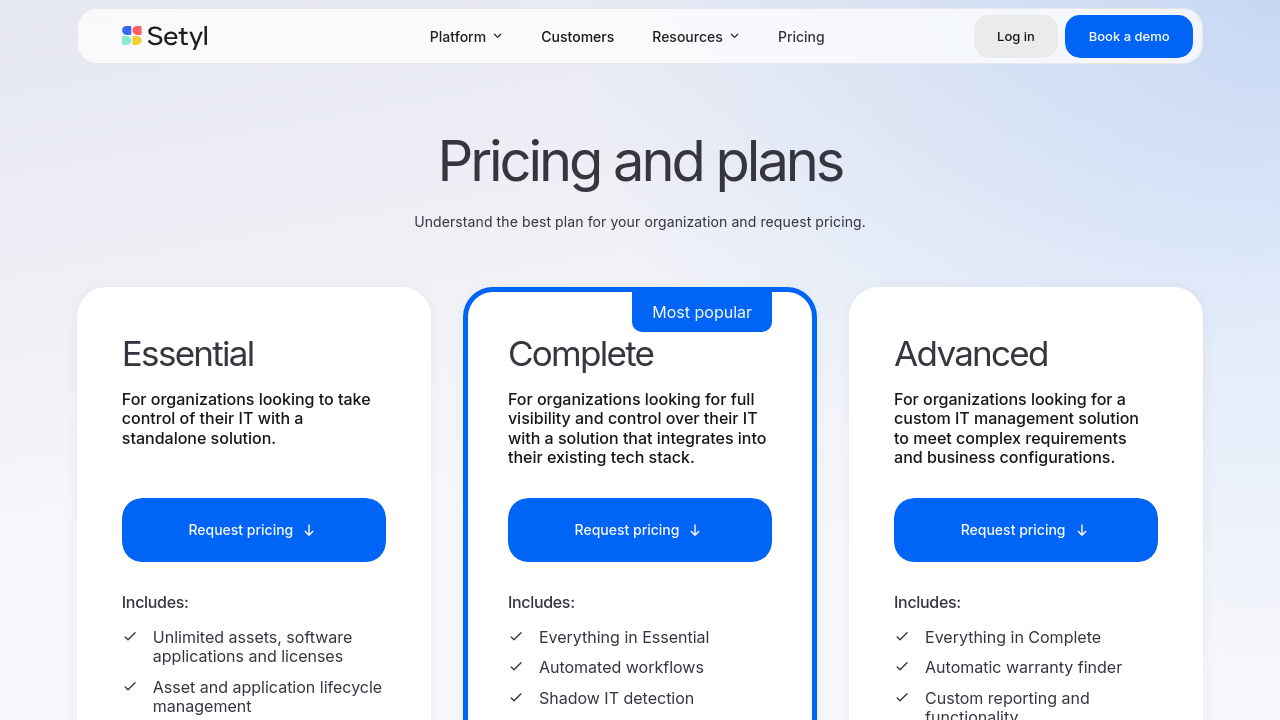Click the down arrow in Advanced's Request pricing

click(x=1081, y=531)
